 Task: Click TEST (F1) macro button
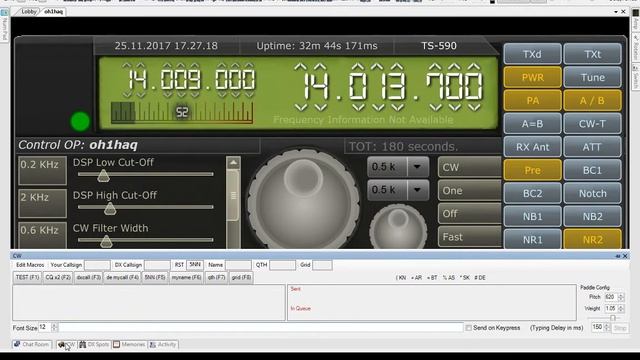(27, 278)
